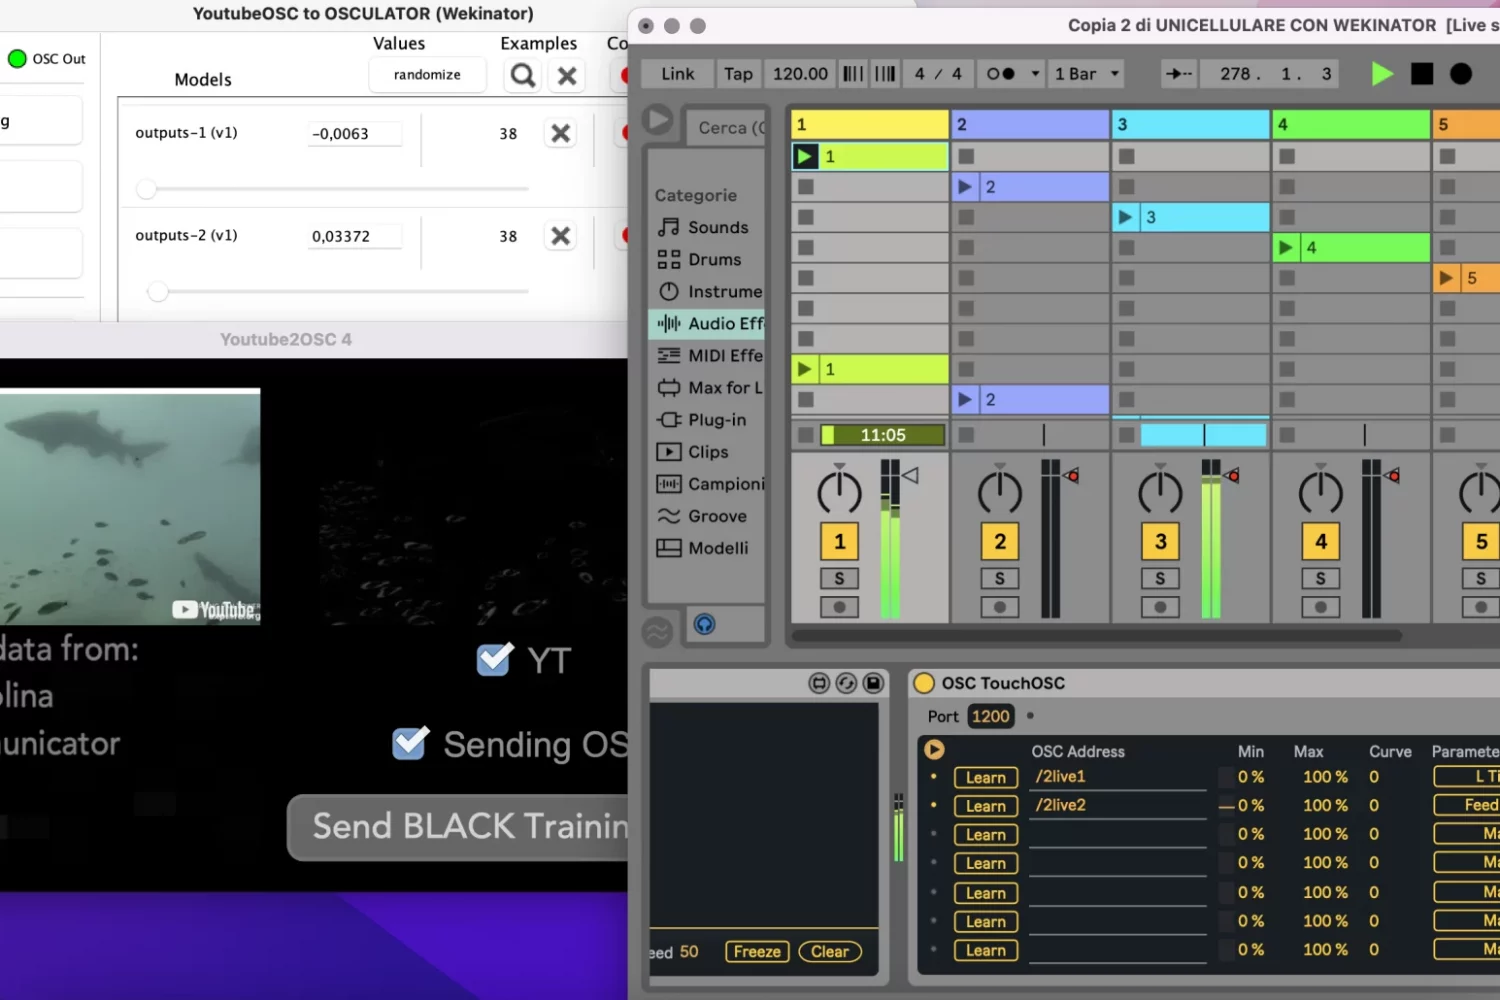Click the Cerca search field in browser
This screenshot has height=1000, width=1500.
pyautogui.click(x=727, y=127)
